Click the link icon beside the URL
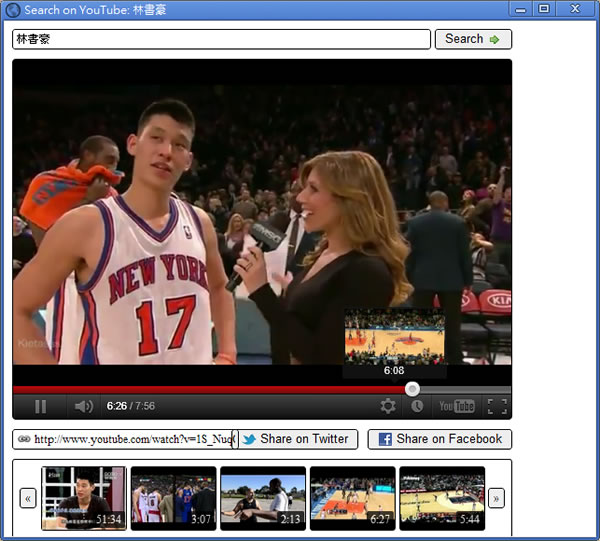600x541 pixels. coord(24,439)
